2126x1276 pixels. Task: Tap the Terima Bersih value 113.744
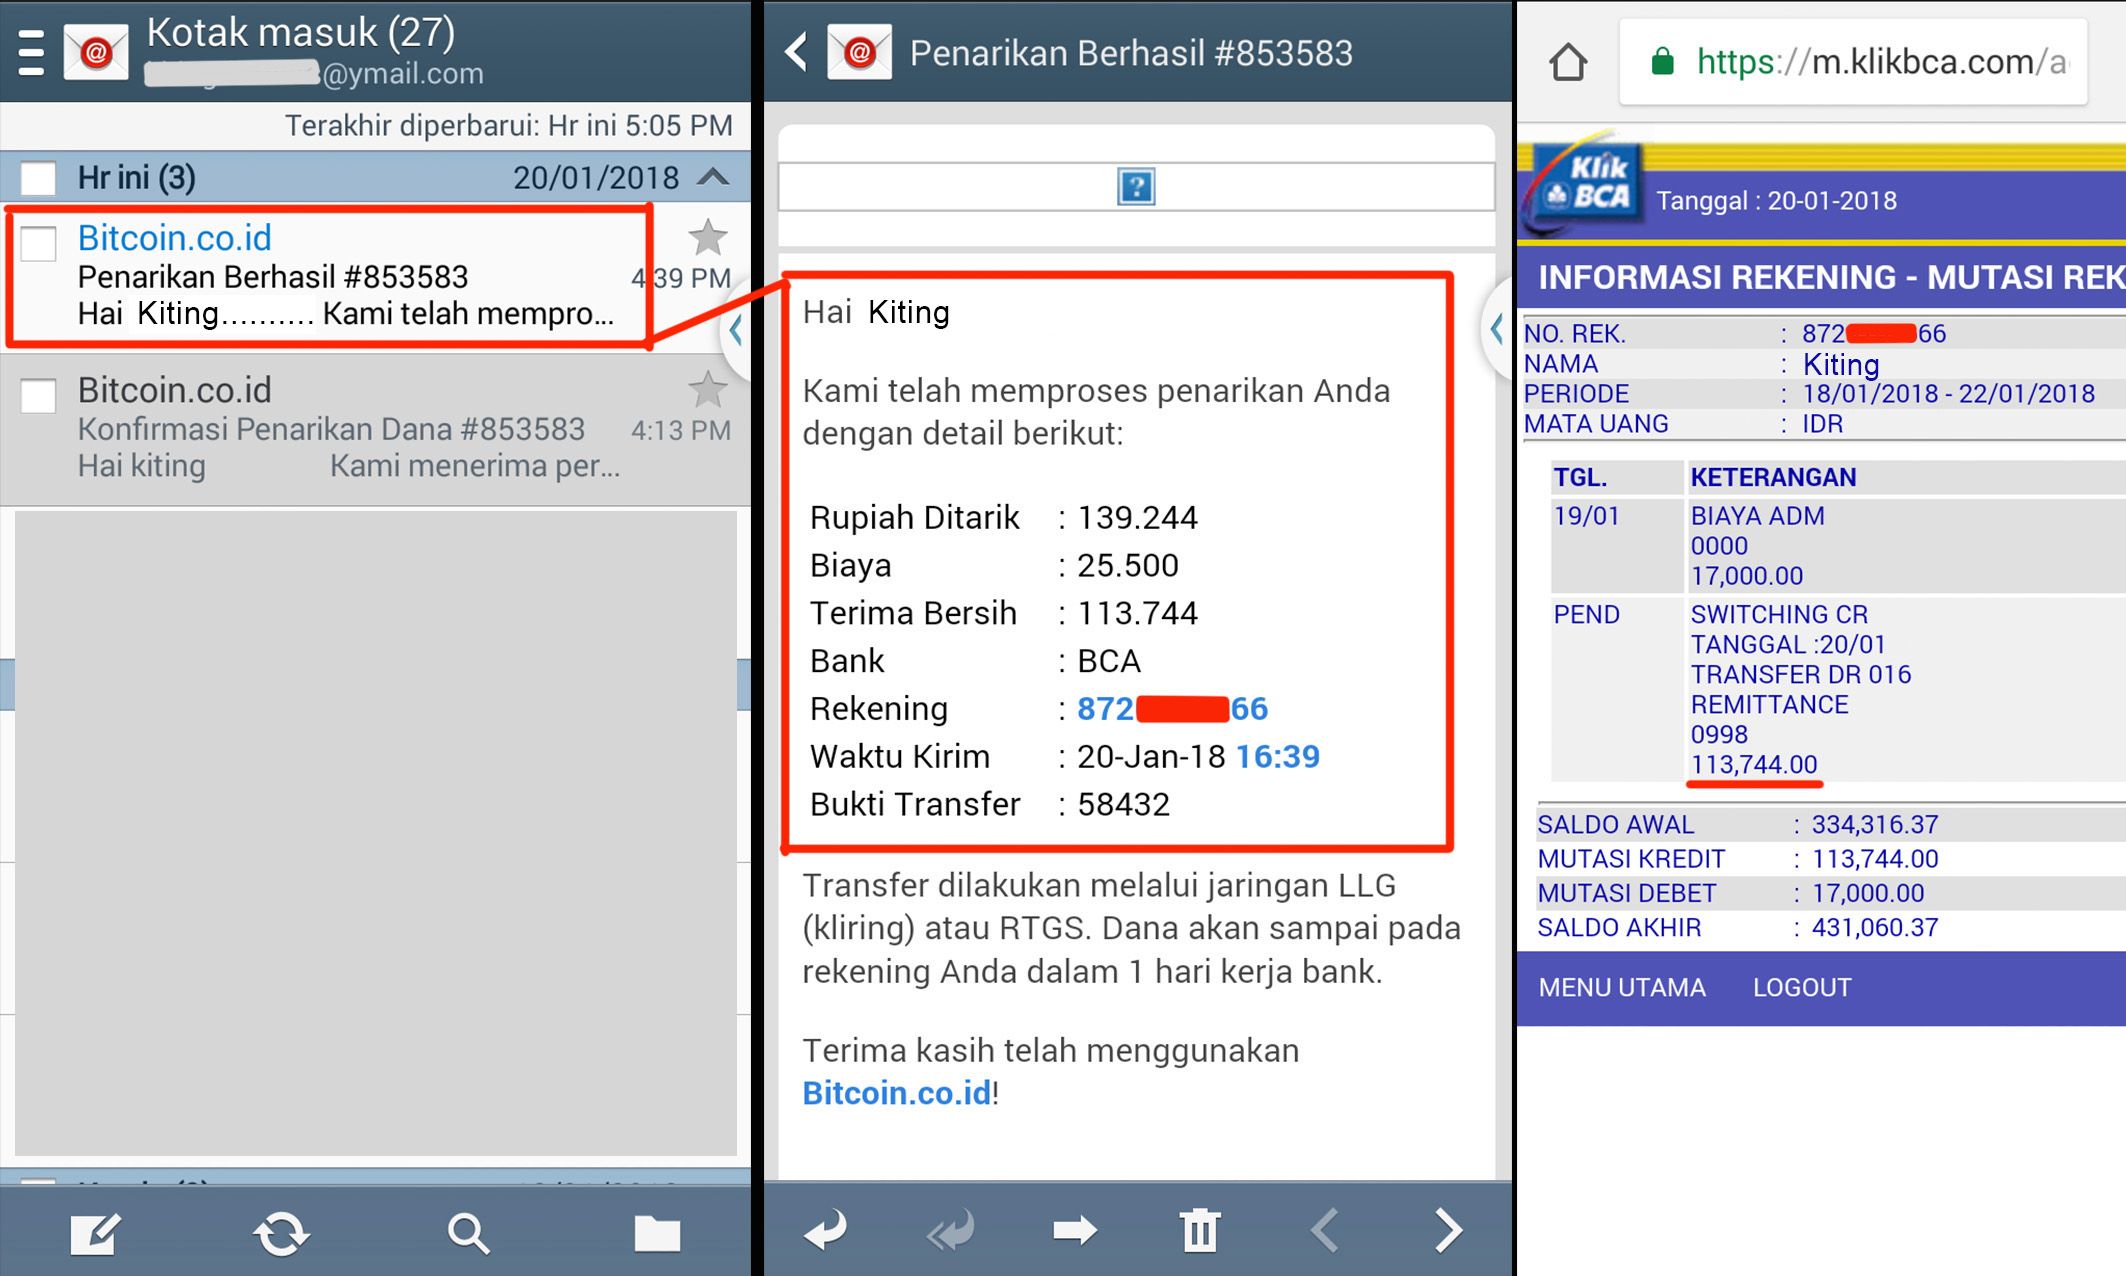pyautogui.click(x=1137, y=613)
